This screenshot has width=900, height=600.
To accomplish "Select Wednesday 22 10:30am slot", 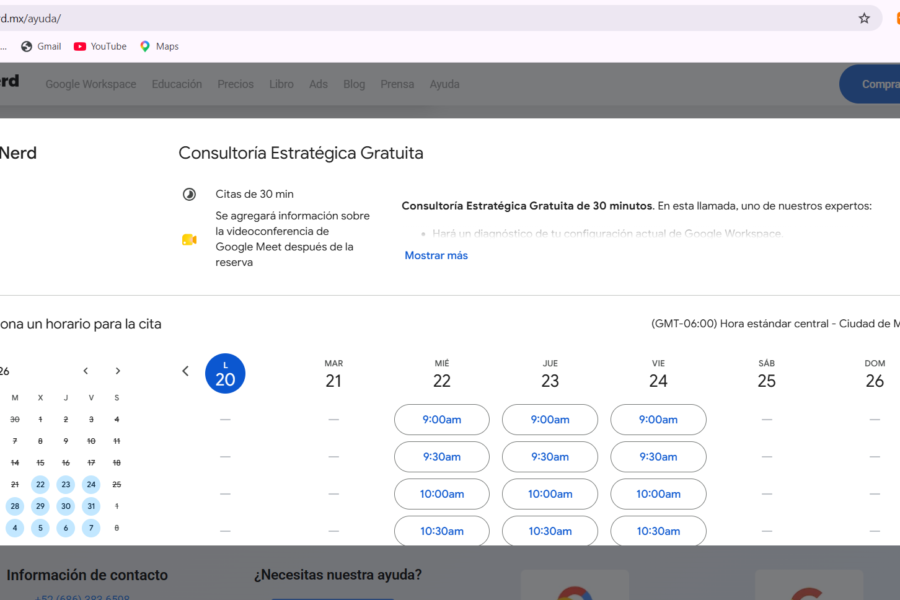I will (441, 531).
